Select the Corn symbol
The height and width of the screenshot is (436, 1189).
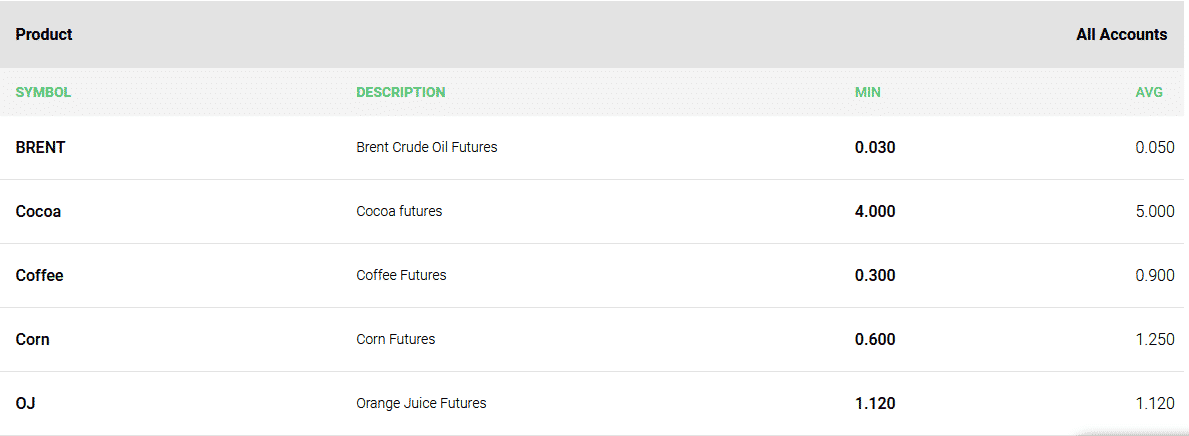33,340
